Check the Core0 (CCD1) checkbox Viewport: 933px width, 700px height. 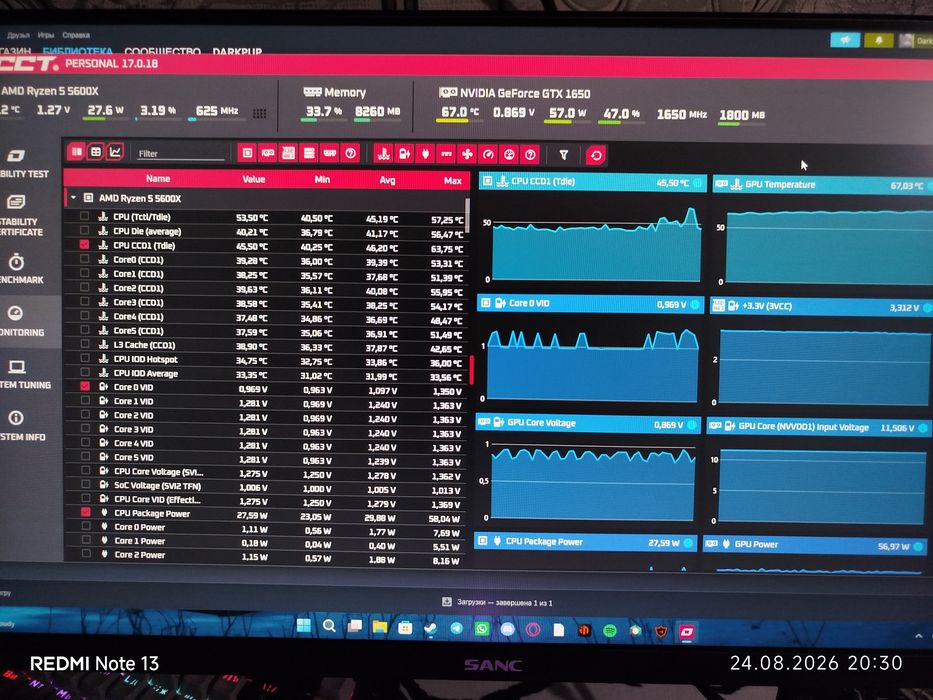(x=84, y=259)
